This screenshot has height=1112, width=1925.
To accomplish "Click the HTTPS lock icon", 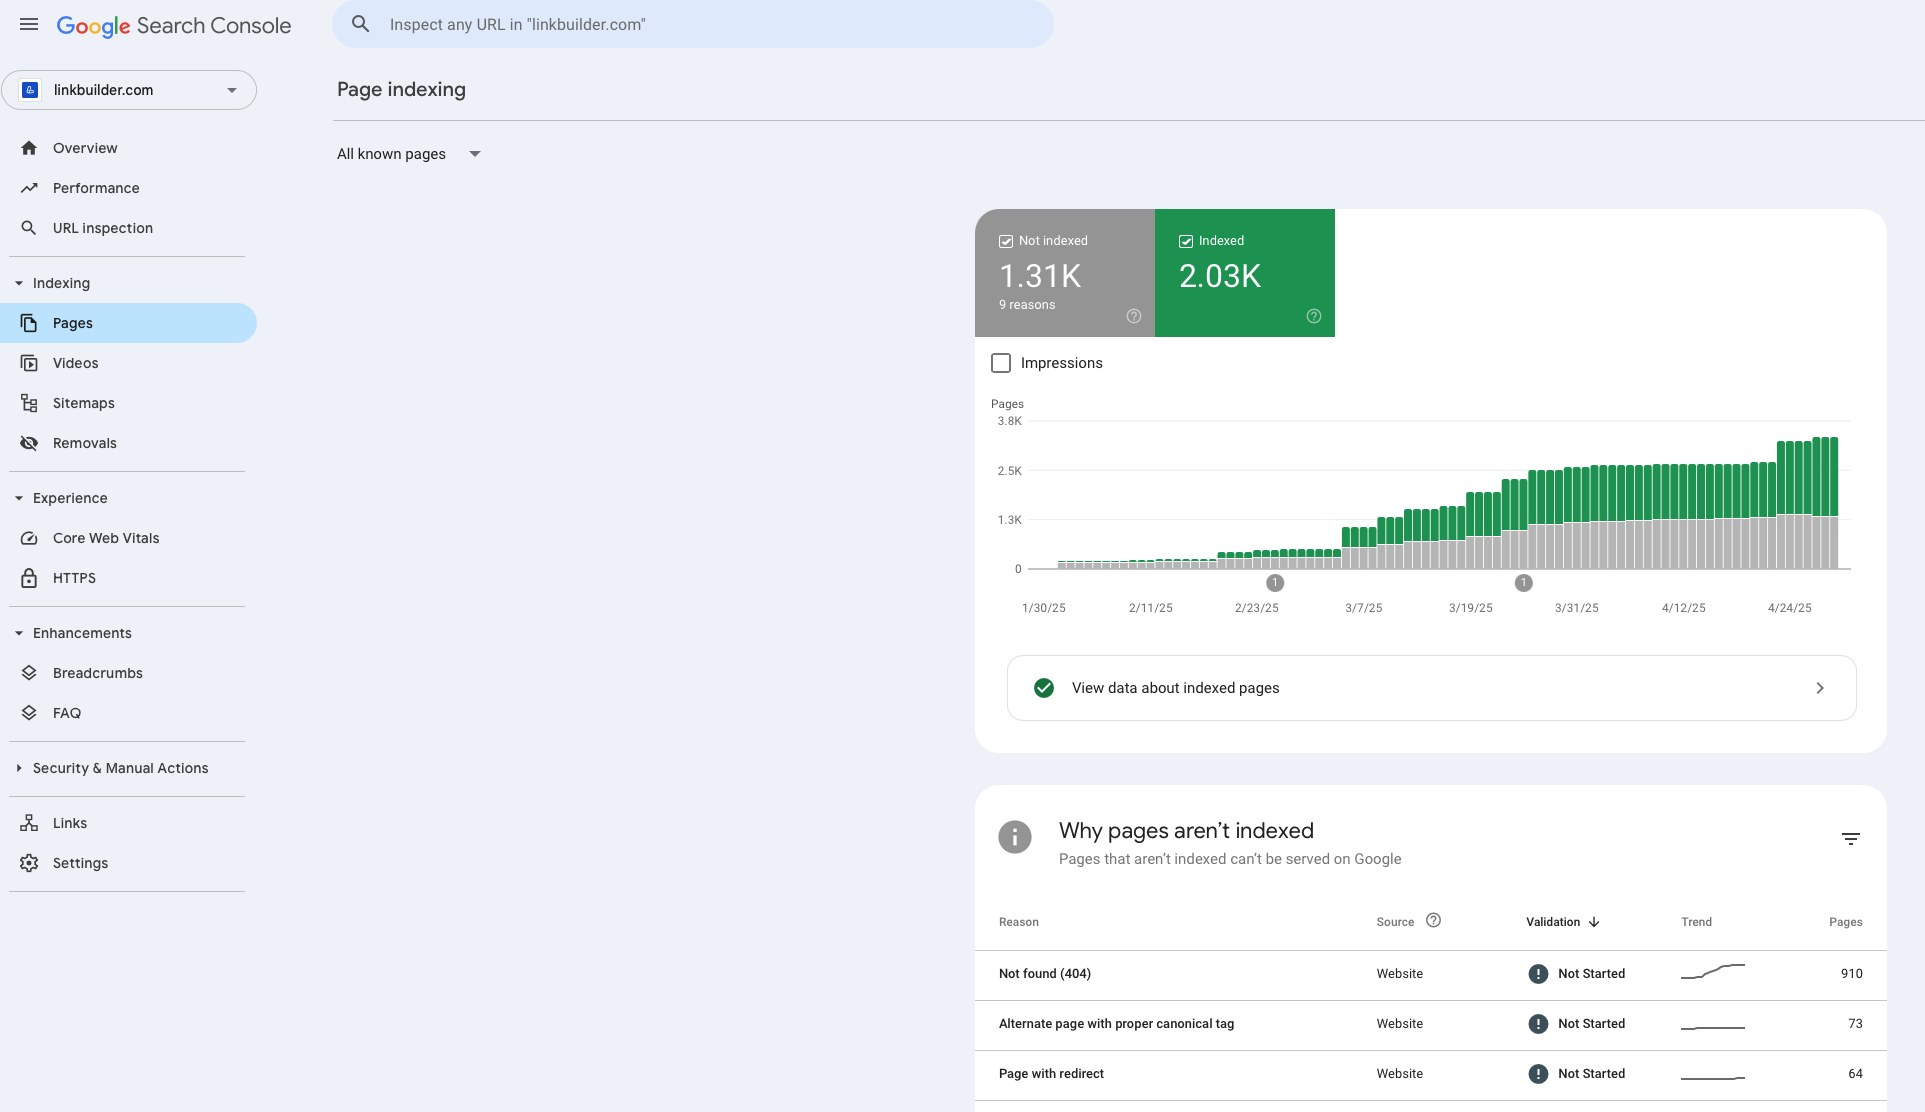I will [x=29, y=578].
